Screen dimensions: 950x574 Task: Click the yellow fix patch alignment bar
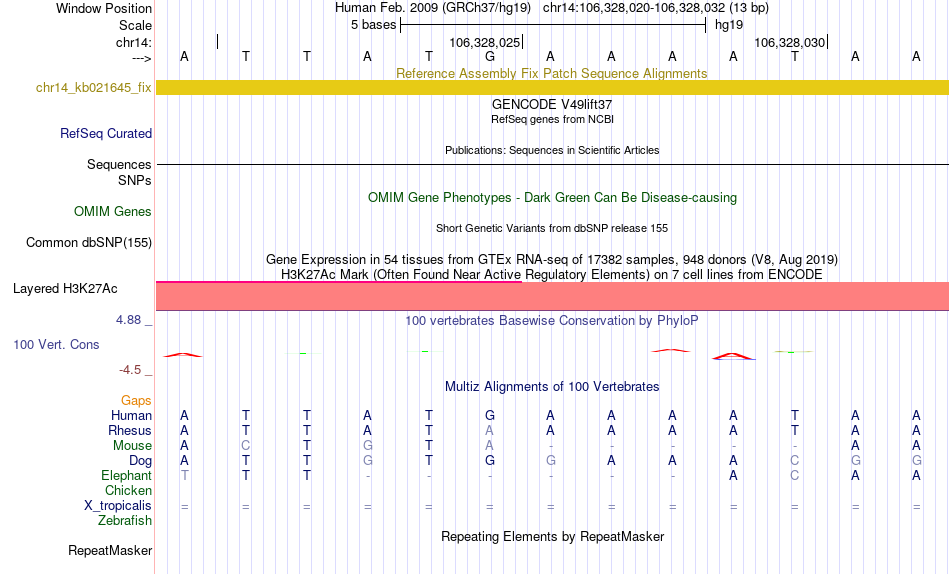(552, 87)
